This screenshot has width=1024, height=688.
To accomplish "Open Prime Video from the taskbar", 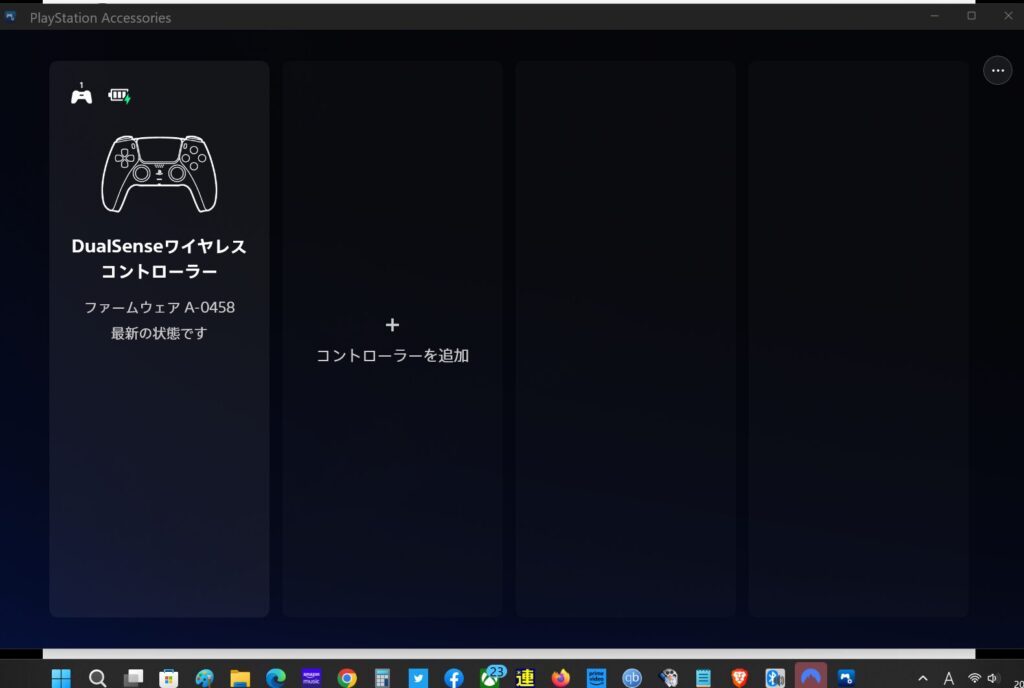I will pyautogui.click(x=596, y=678).
